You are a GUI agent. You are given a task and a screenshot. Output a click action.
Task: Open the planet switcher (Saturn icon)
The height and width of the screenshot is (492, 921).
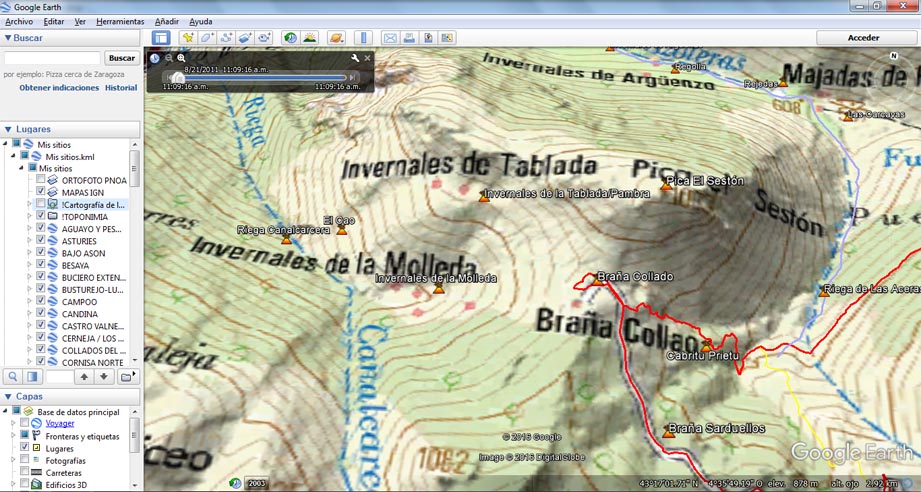click(x=336, y=38)
